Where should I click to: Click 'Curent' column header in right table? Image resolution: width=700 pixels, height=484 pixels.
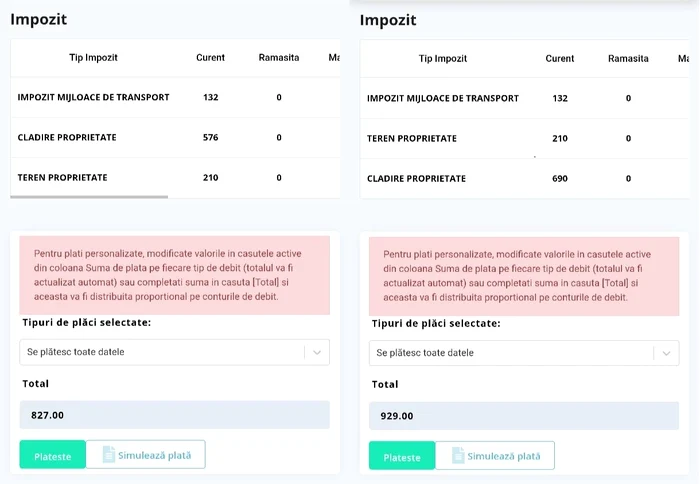560,59
